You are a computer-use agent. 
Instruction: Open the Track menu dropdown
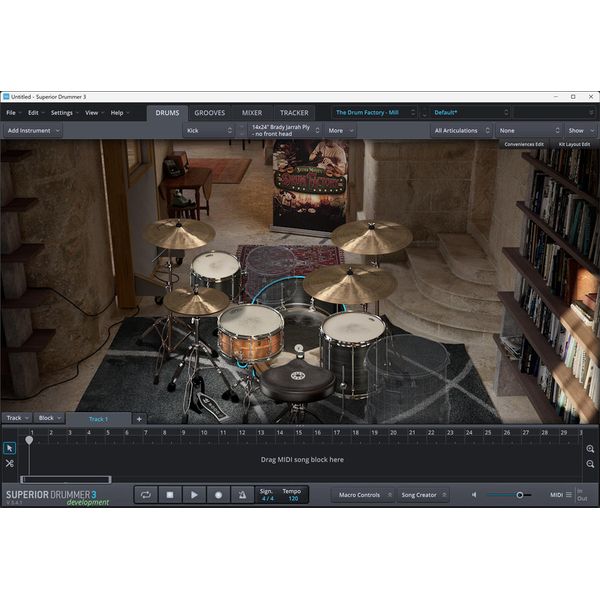click(x=17, y=418)
